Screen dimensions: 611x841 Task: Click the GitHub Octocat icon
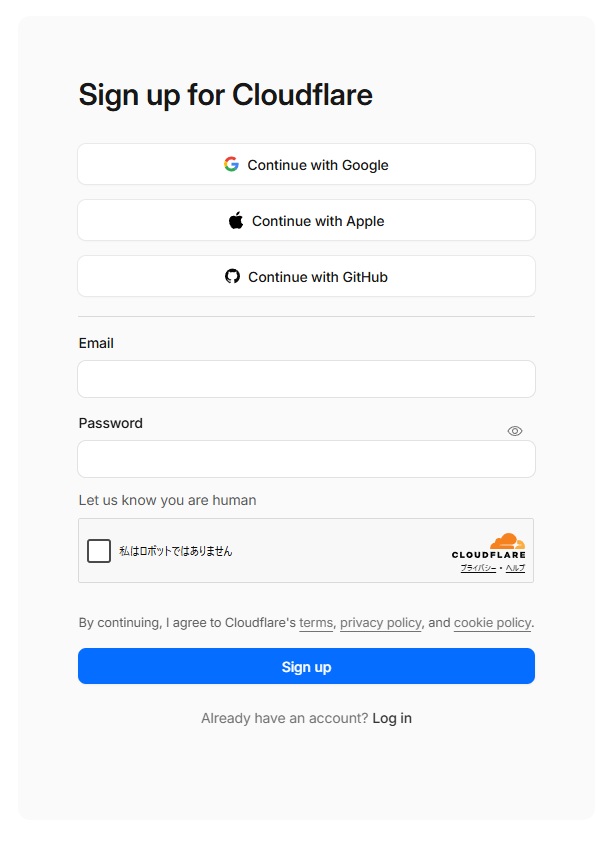point(233,276)
